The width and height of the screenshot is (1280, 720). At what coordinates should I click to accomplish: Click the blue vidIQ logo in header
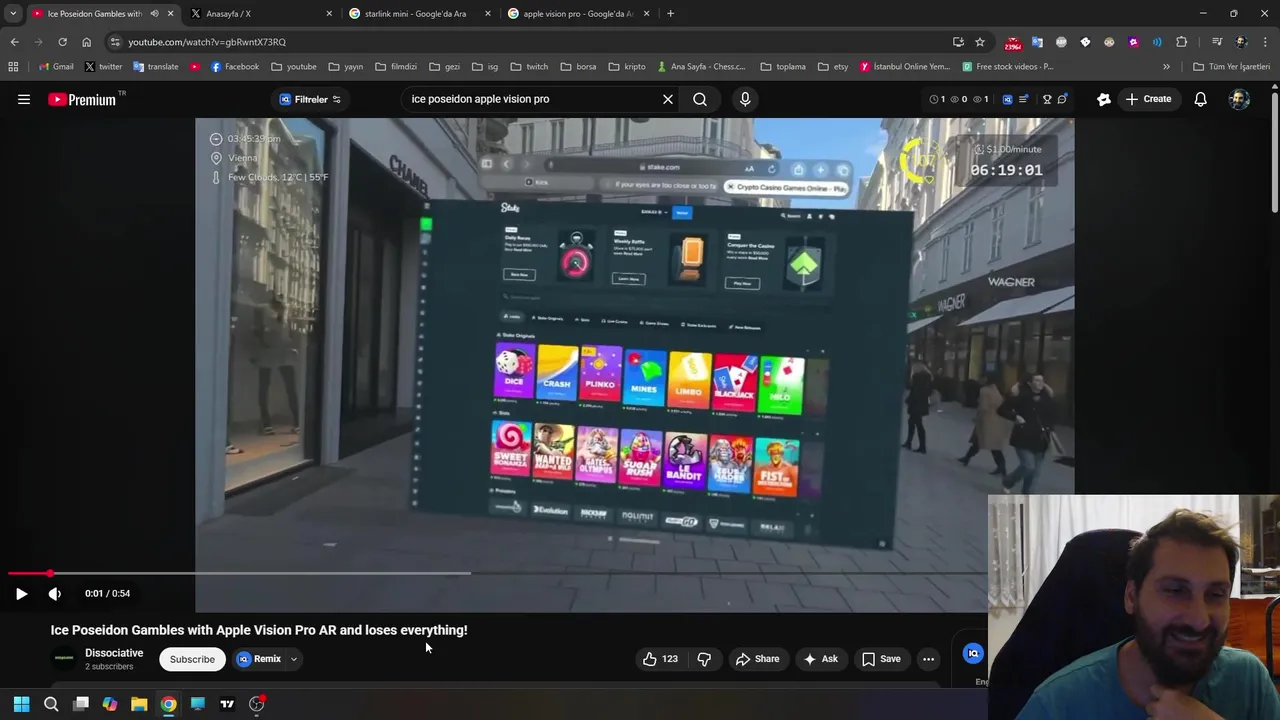coord(1007,99)
